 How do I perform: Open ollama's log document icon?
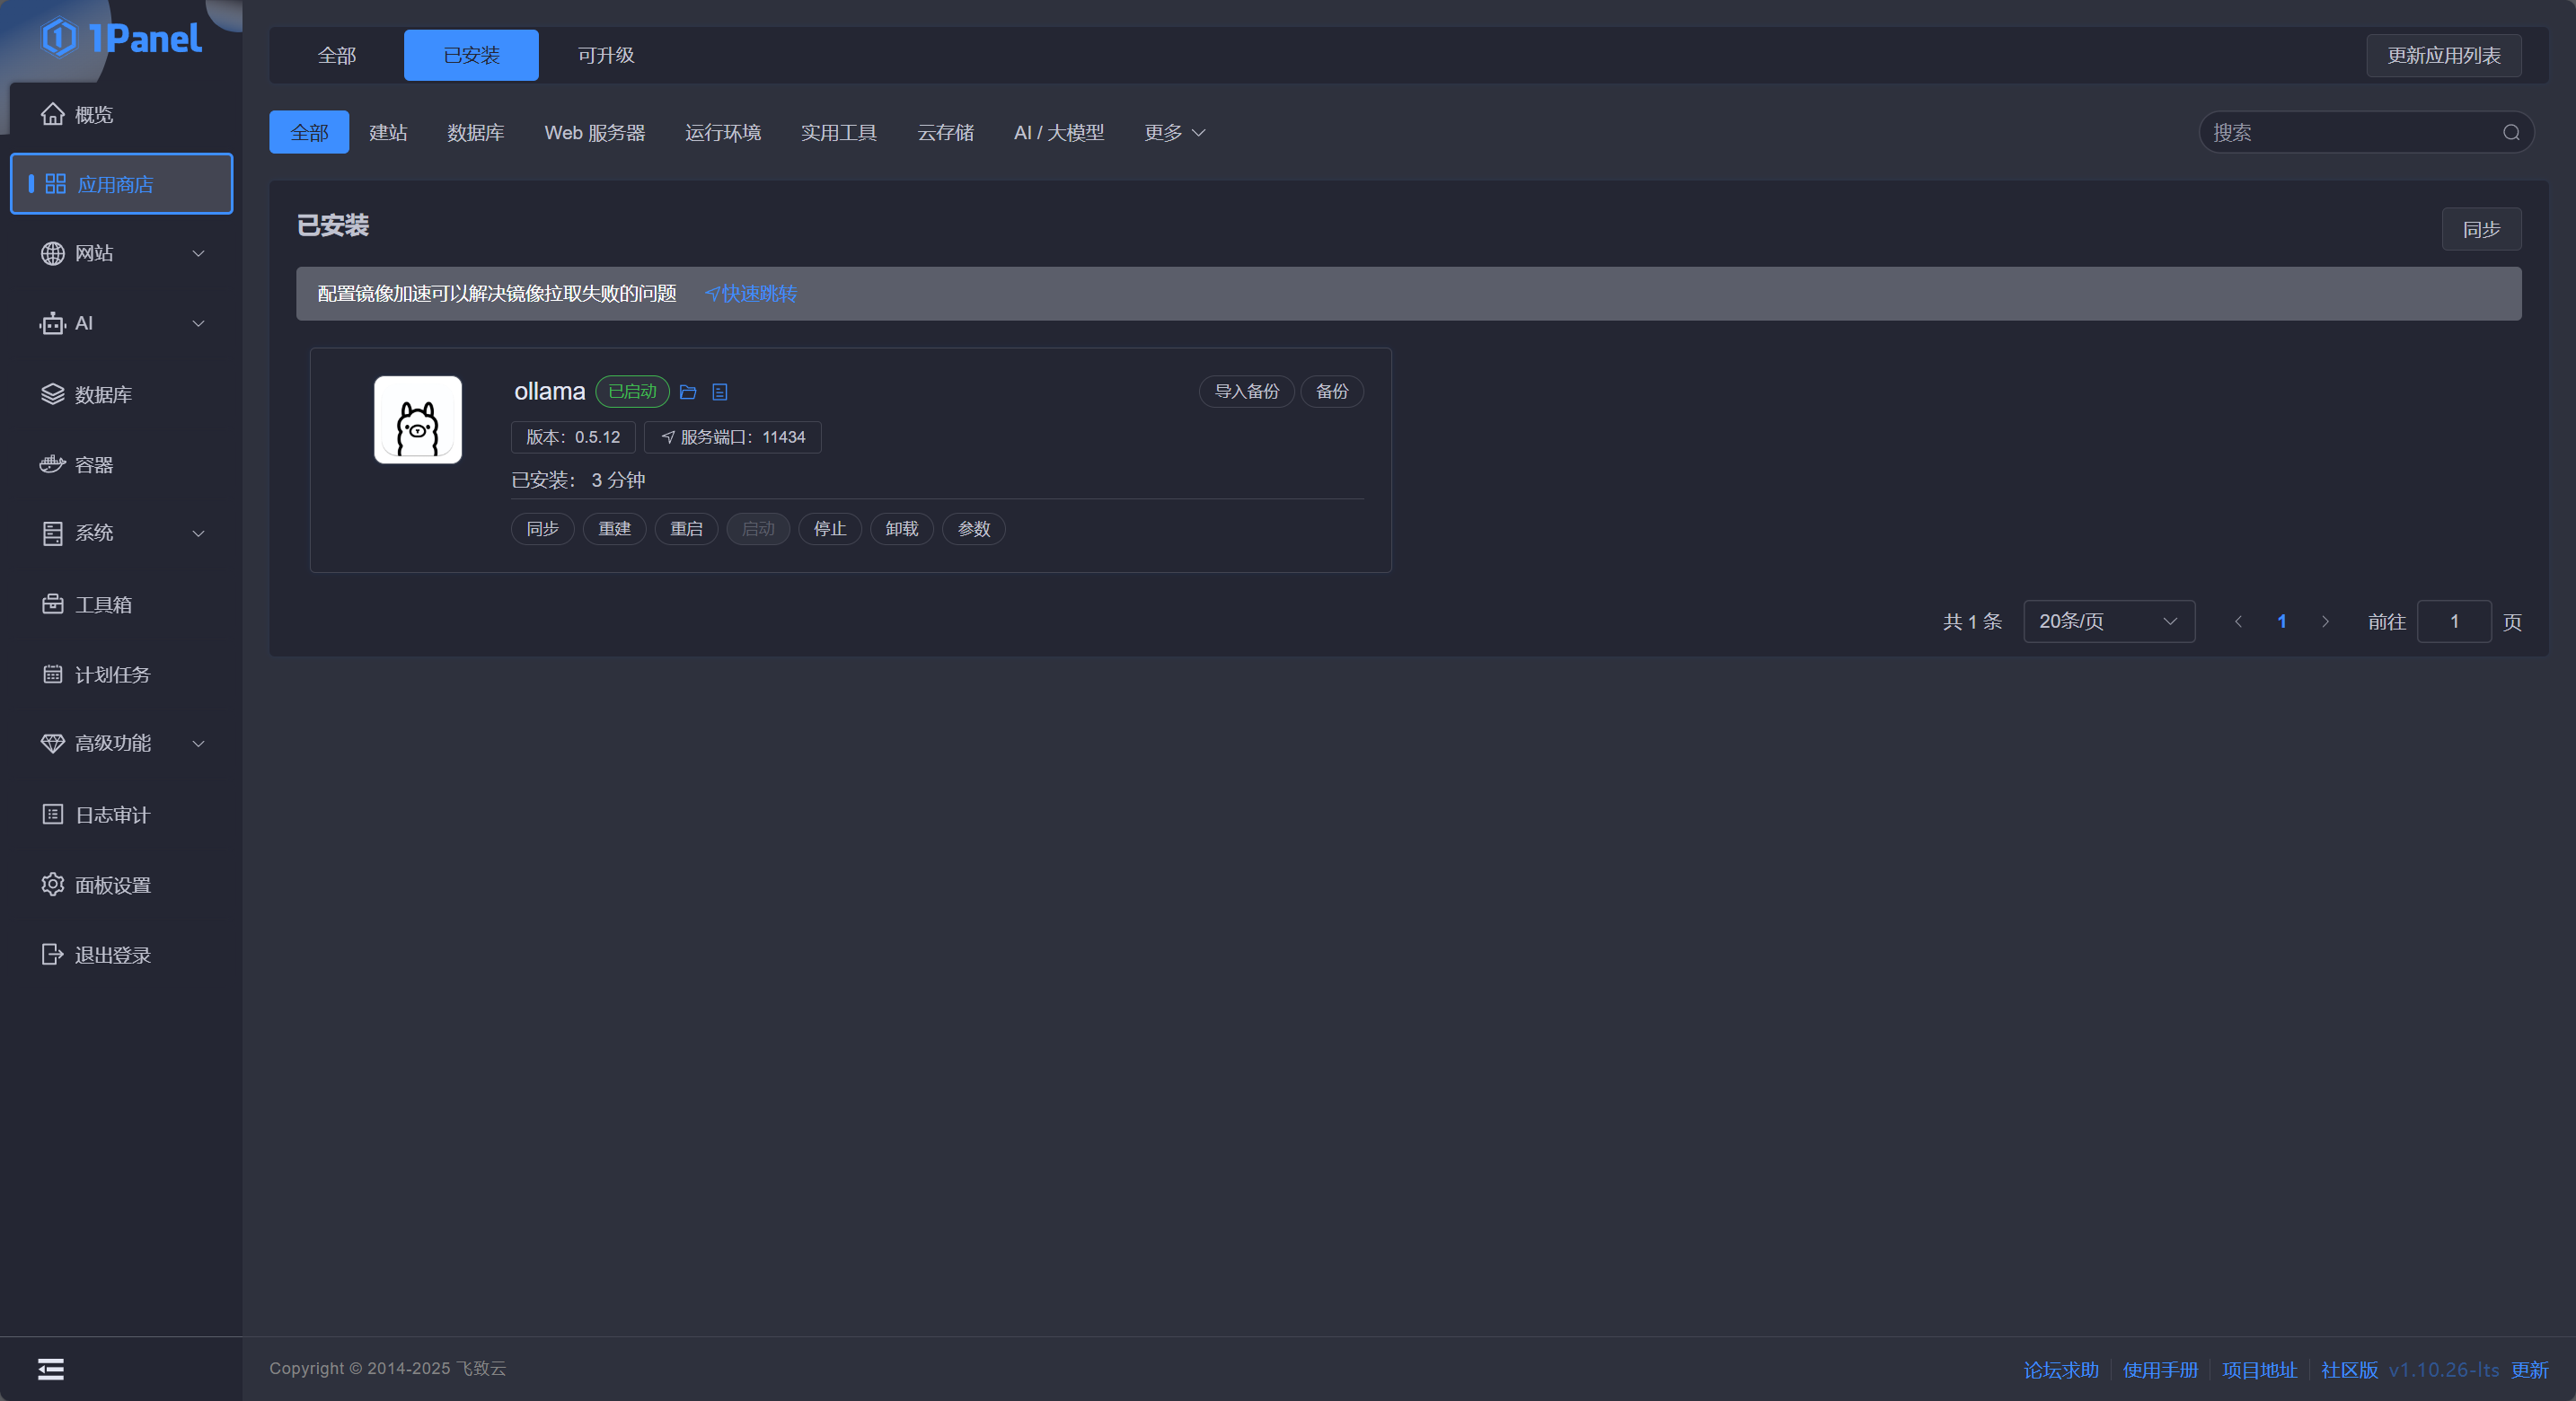(720, 392)
